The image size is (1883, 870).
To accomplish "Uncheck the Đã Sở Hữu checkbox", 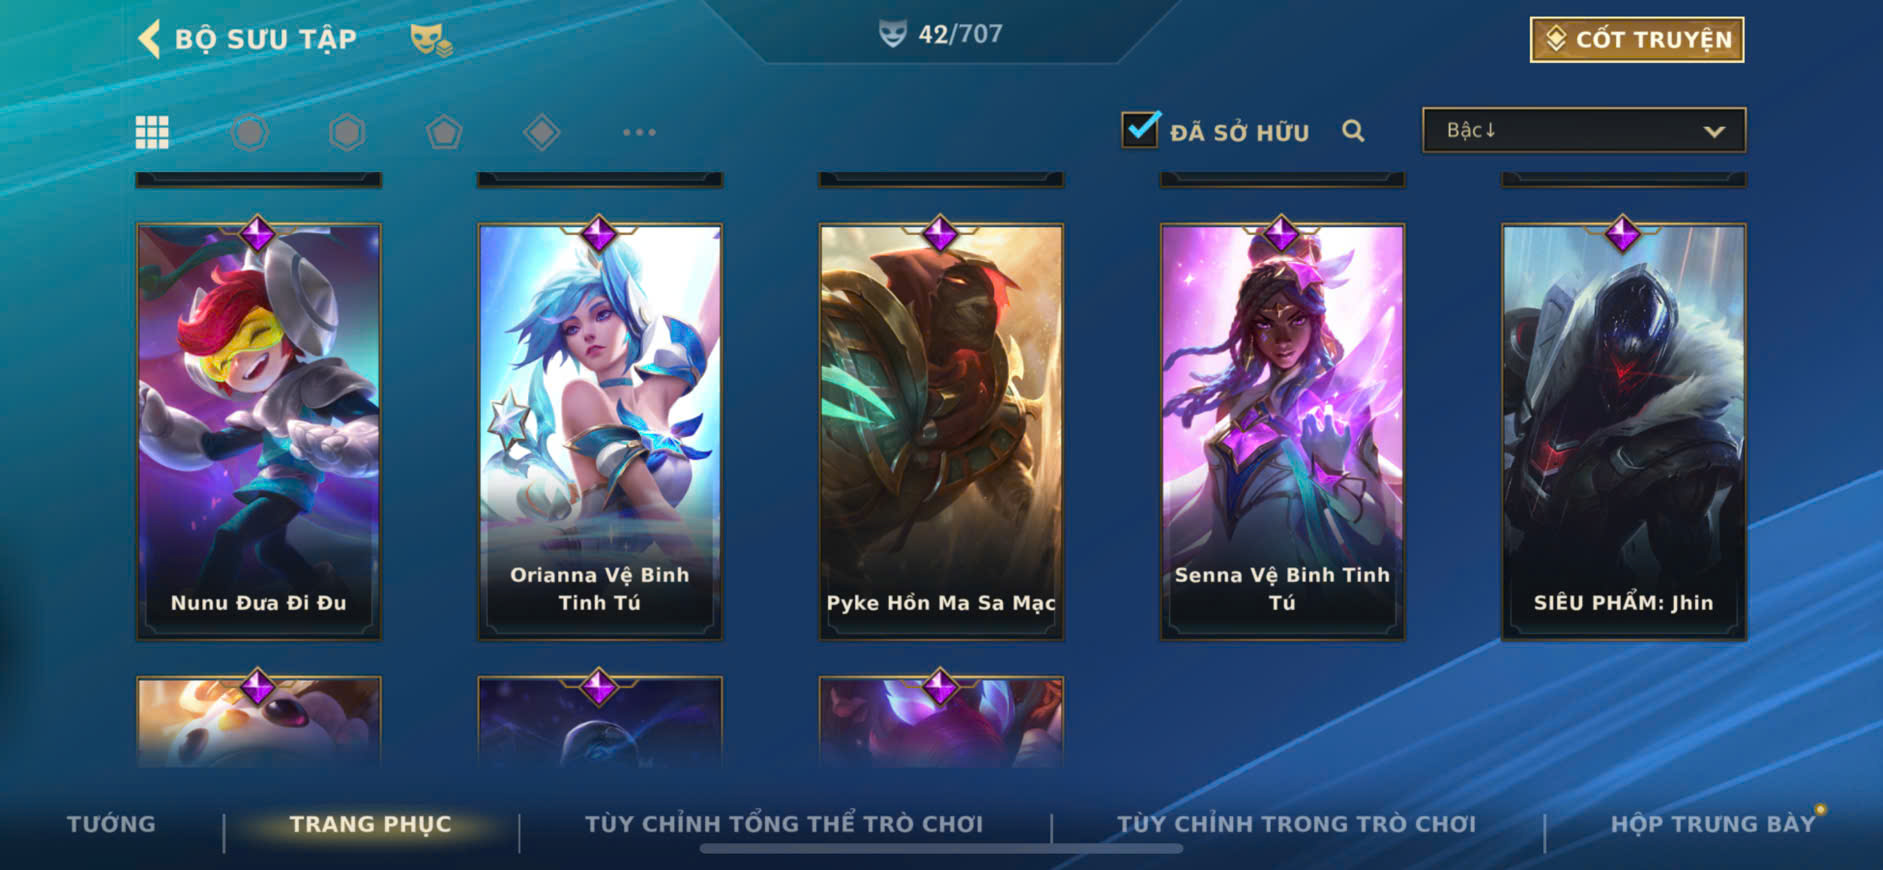I will pos(1140,130).
